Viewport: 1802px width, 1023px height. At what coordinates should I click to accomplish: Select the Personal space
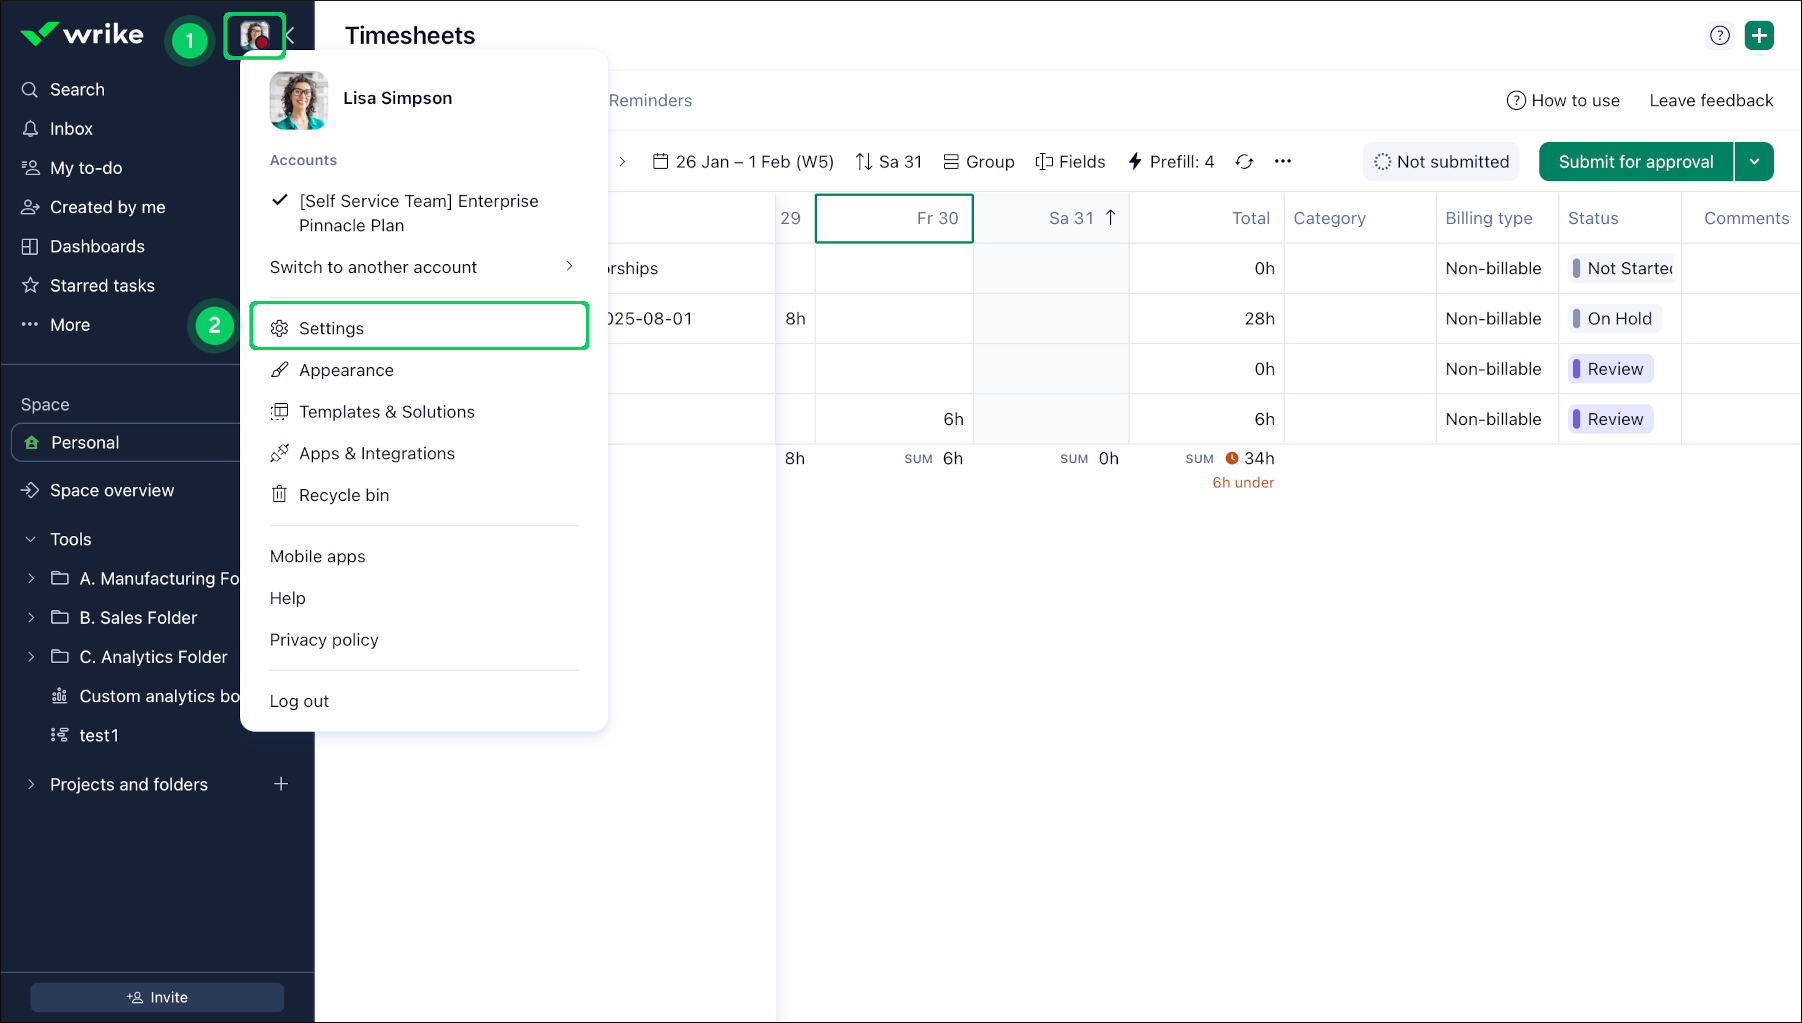(126, 442)
